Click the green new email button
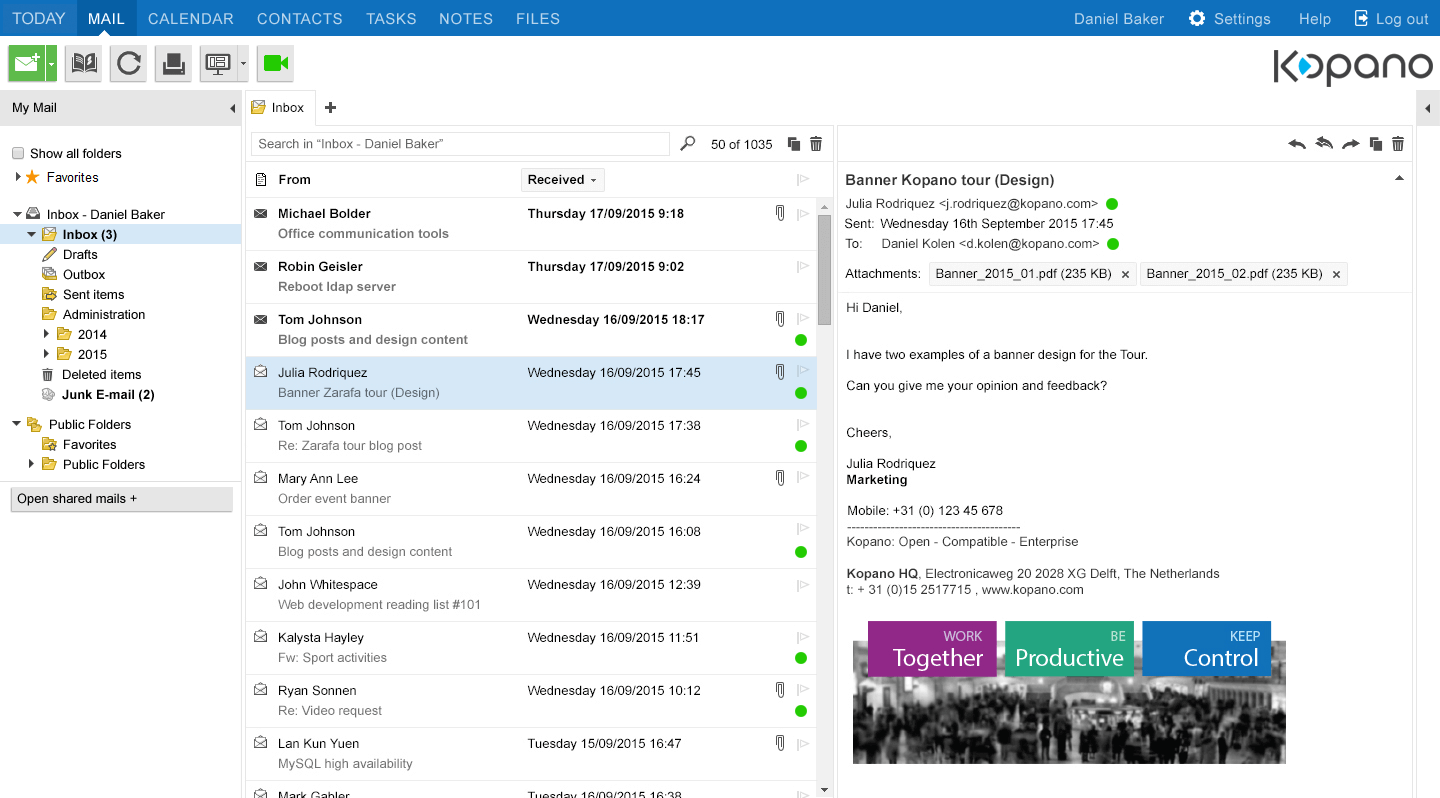 [x=26, y=64]
